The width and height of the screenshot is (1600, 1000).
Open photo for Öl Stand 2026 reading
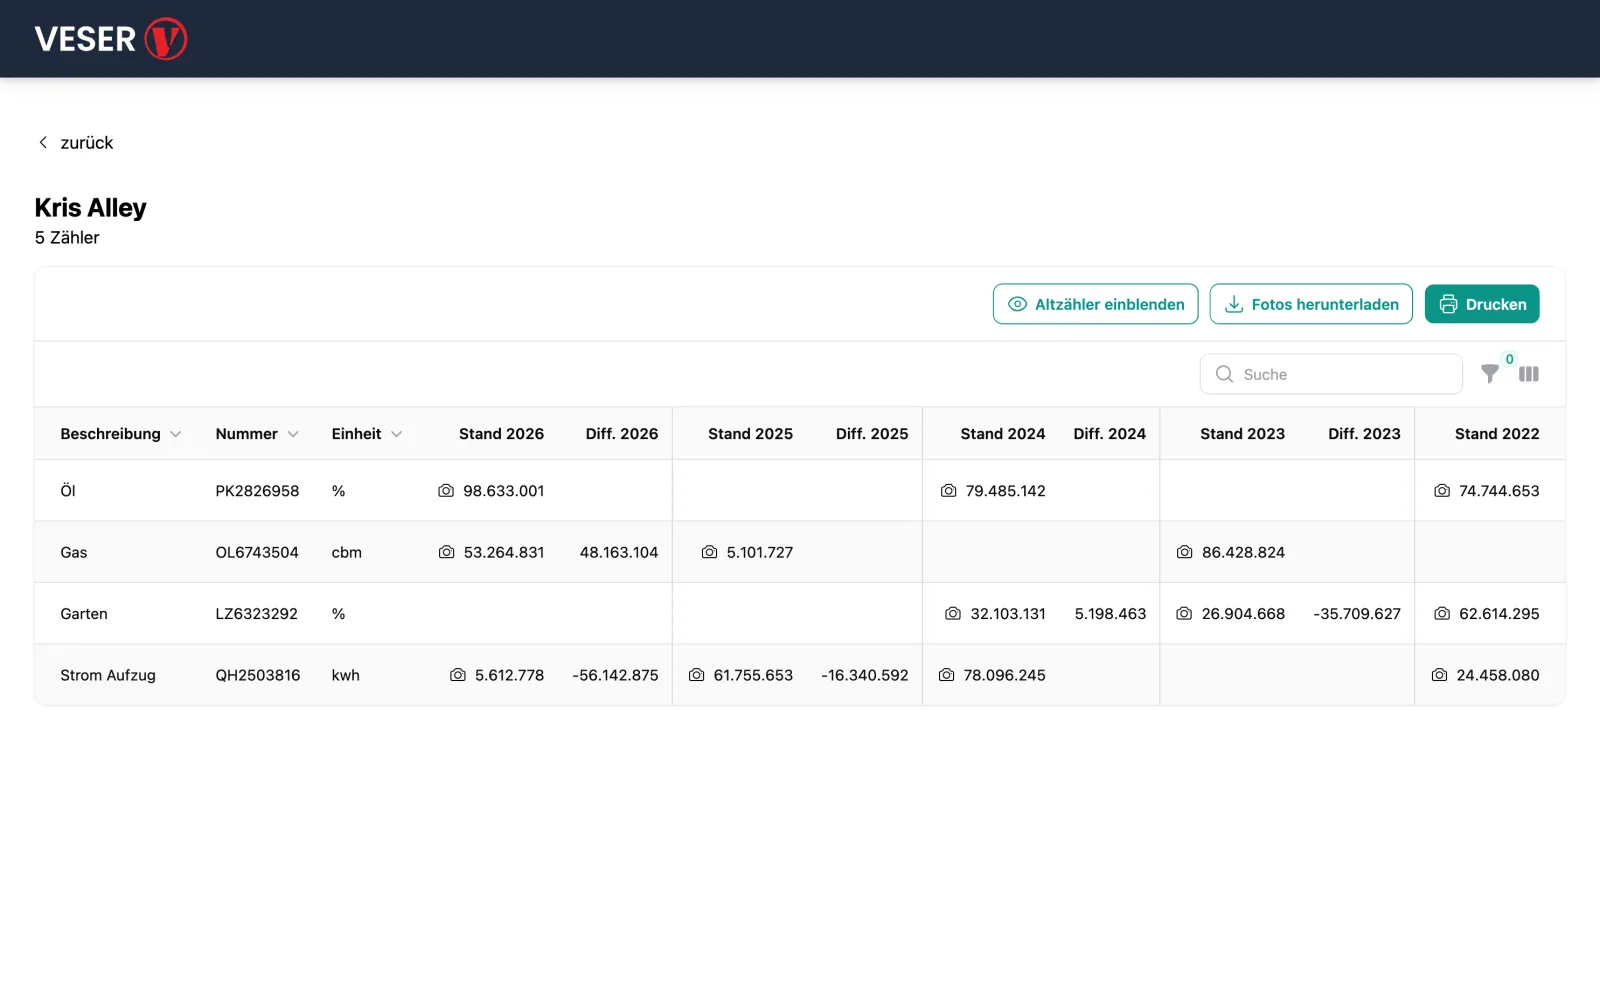pos(446,491)
